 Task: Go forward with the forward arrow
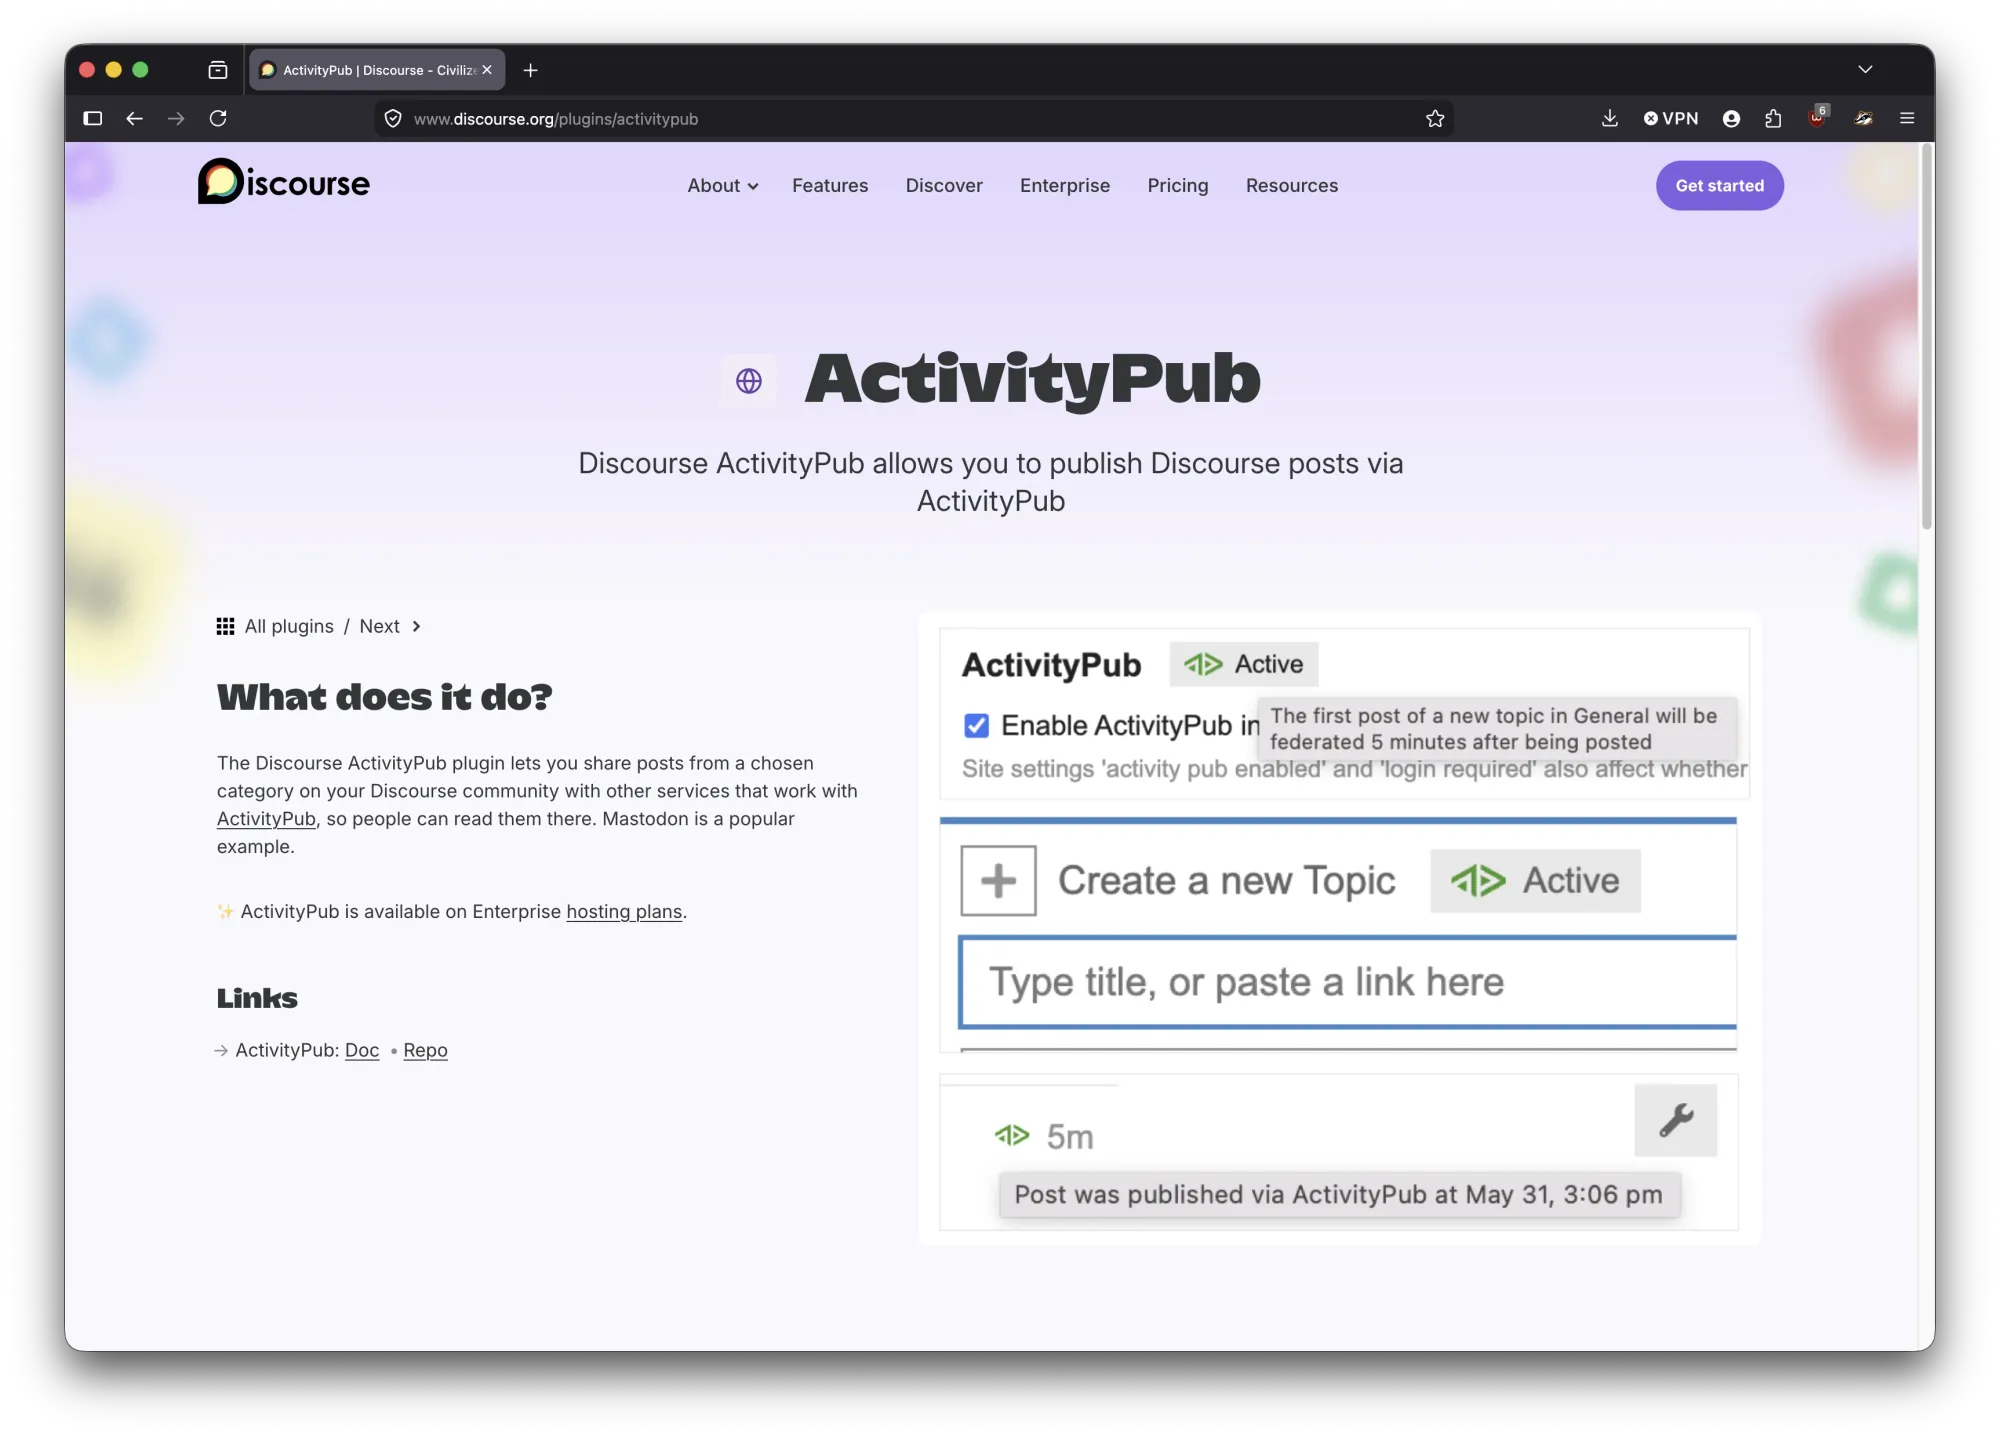point(176,118)
